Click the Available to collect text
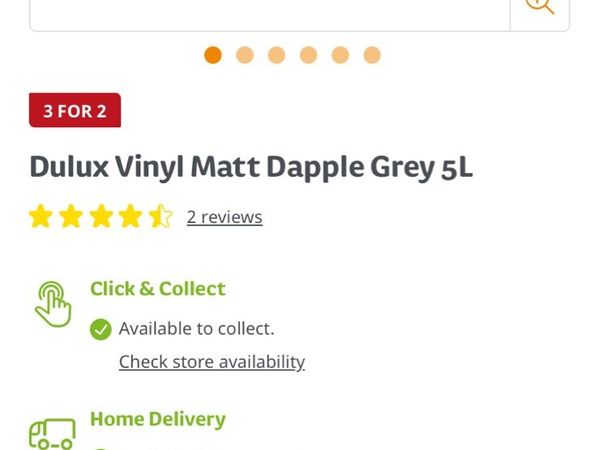This screenshot has width=600, height=450. tap(196, 328)
